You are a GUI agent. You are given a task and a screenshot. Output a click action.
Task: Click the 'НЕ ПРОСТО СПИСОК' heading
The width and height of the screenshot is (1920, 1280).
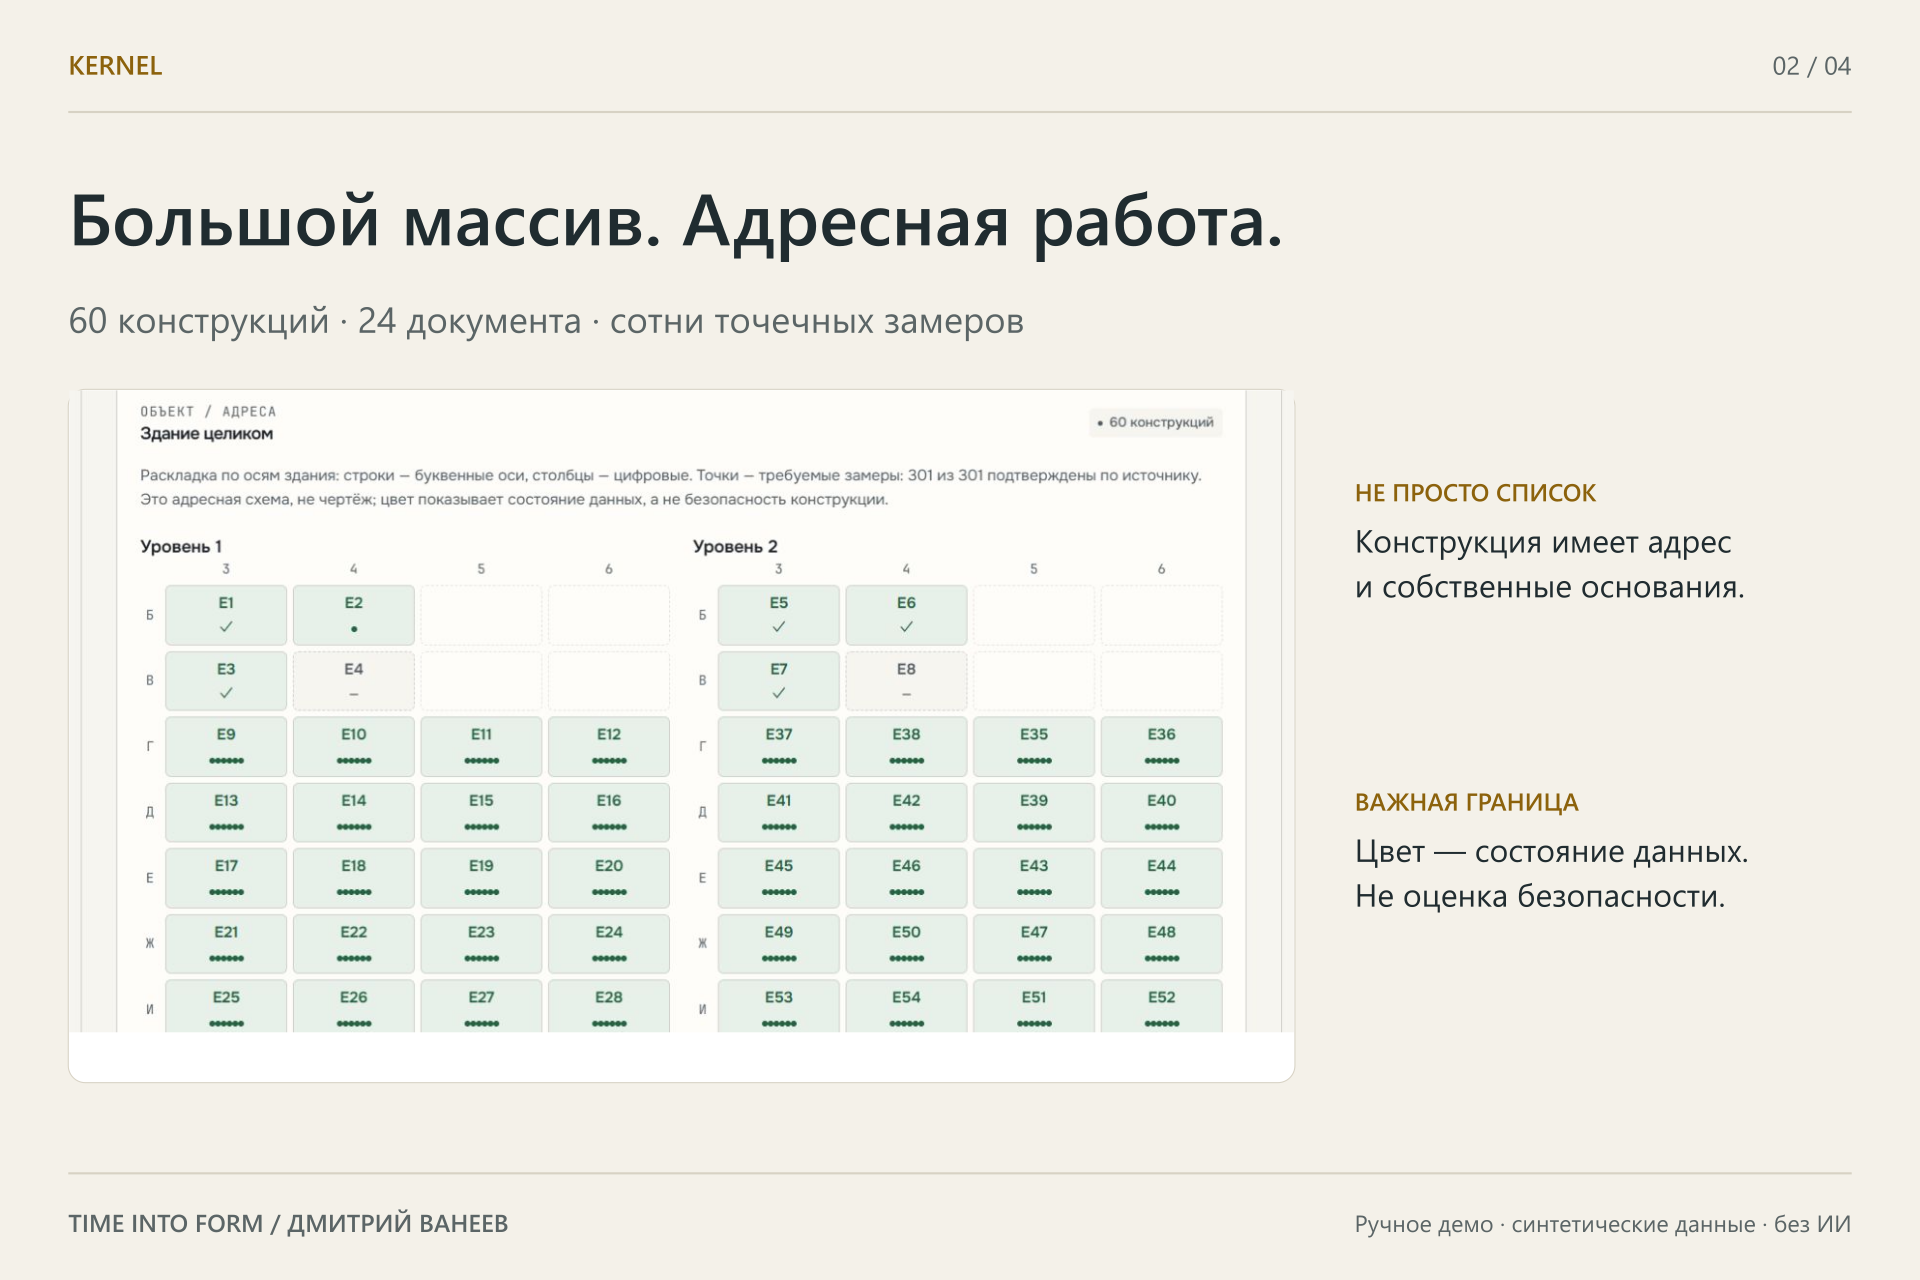[x=1475, y=493]
